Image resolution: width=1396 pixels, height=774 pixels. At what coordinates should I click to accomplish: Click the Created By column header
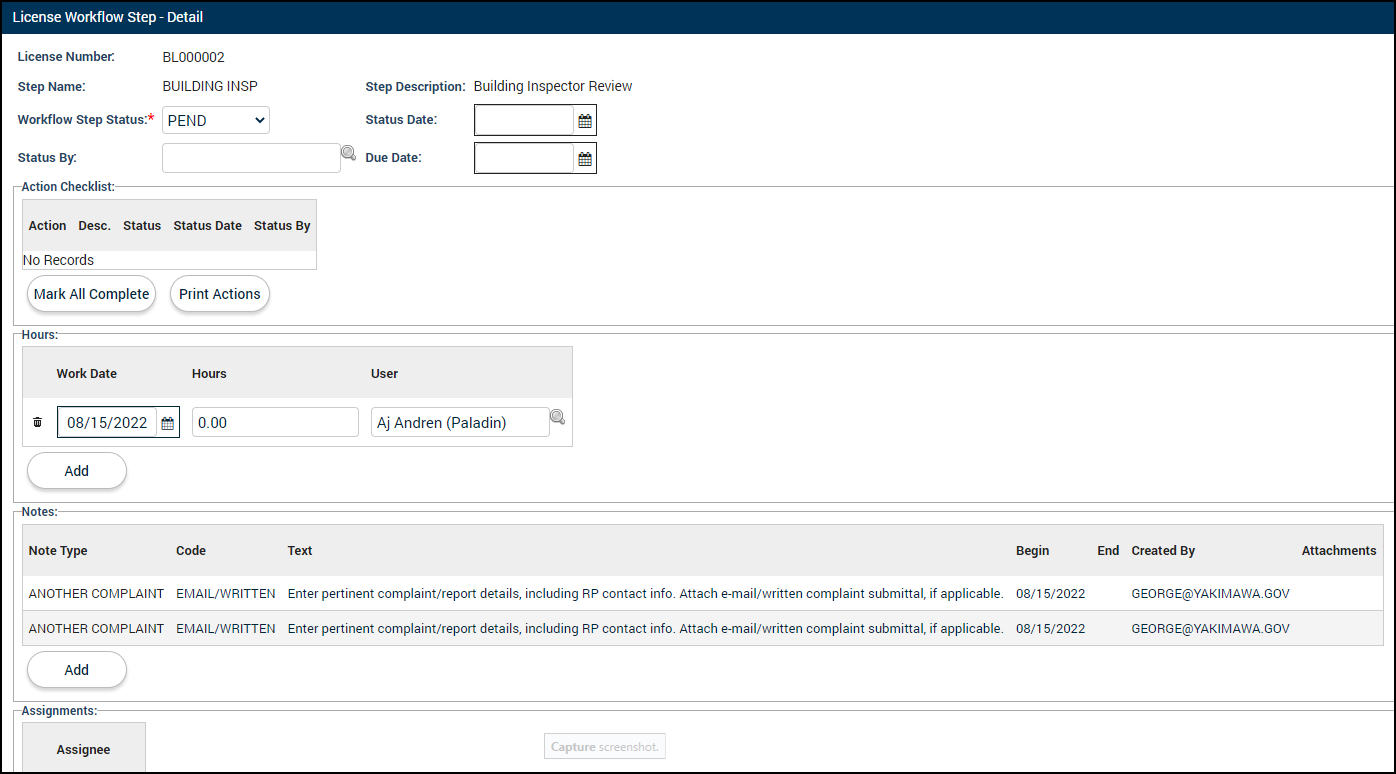coord(1163,551)
